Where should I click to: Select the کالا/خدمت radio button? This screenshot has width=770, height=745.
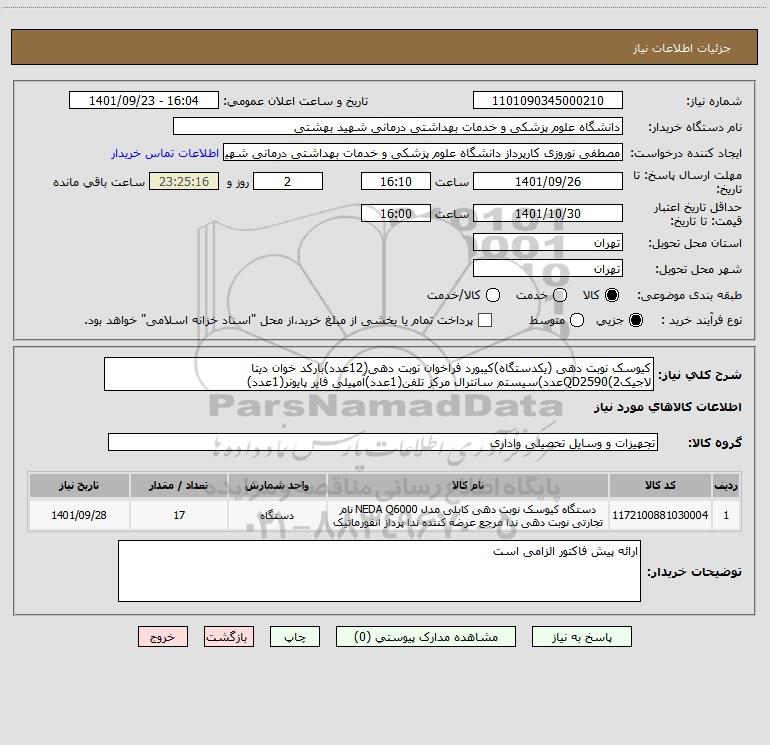[x=493, y=295]
